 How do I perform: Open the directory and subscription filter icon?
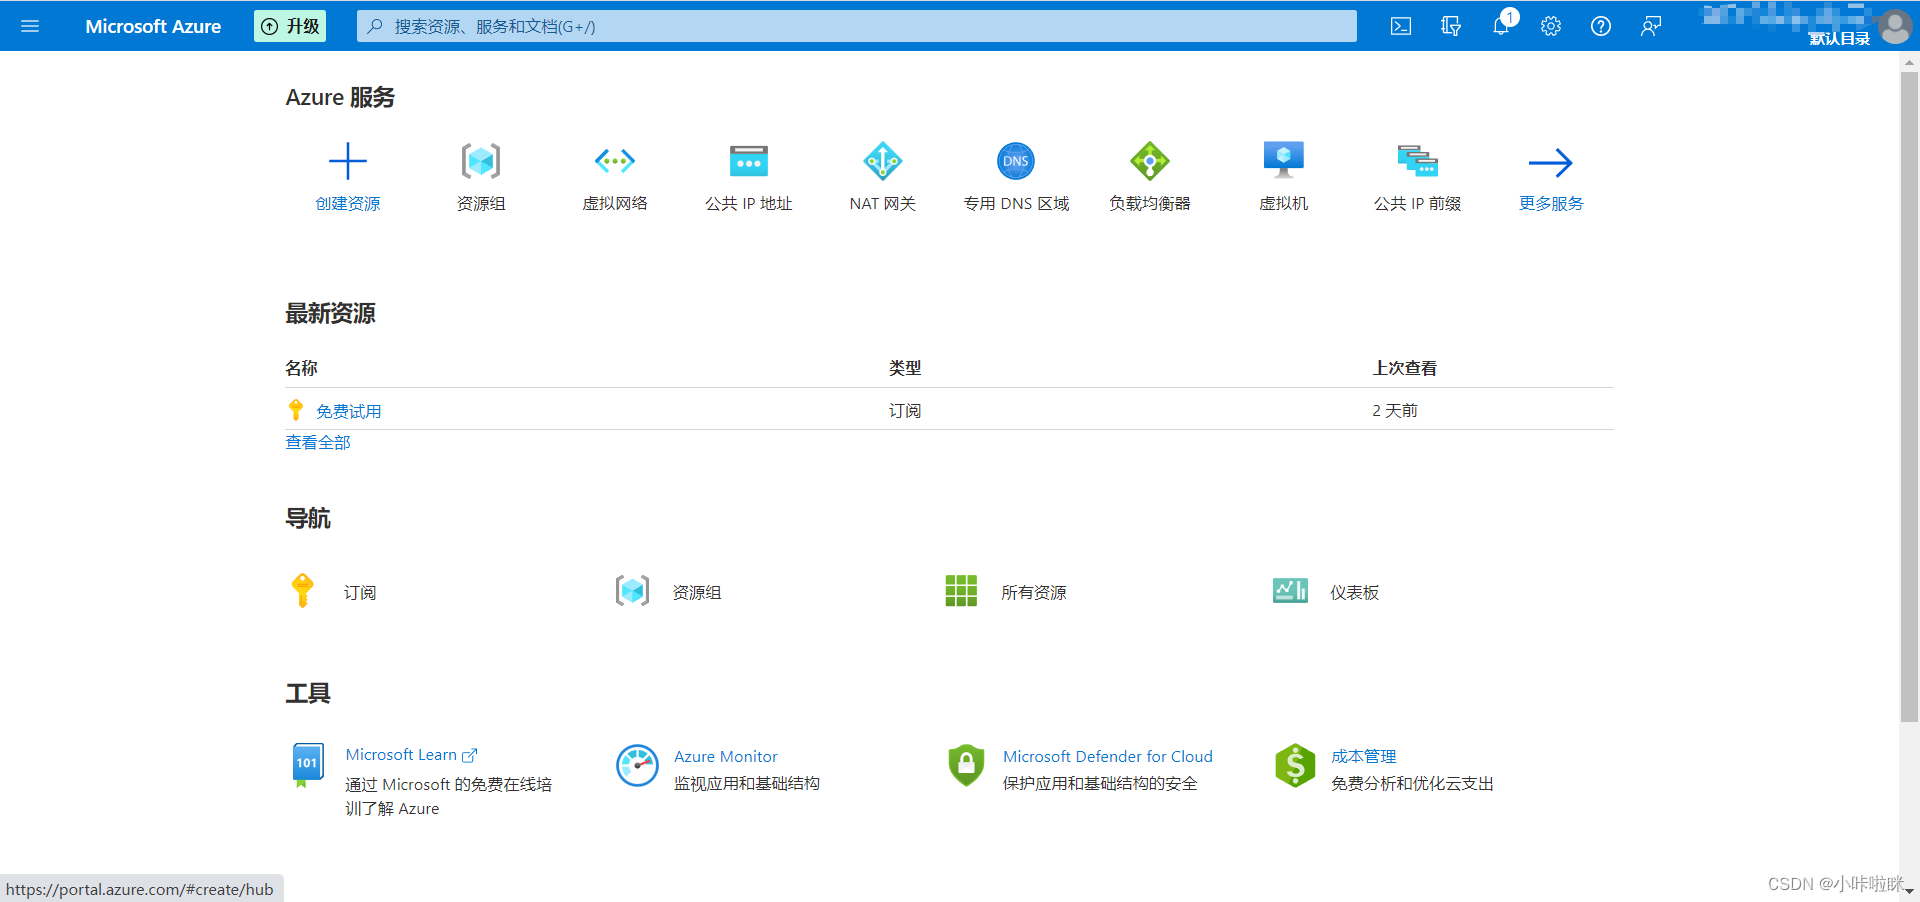click(x=1451, y=26)
